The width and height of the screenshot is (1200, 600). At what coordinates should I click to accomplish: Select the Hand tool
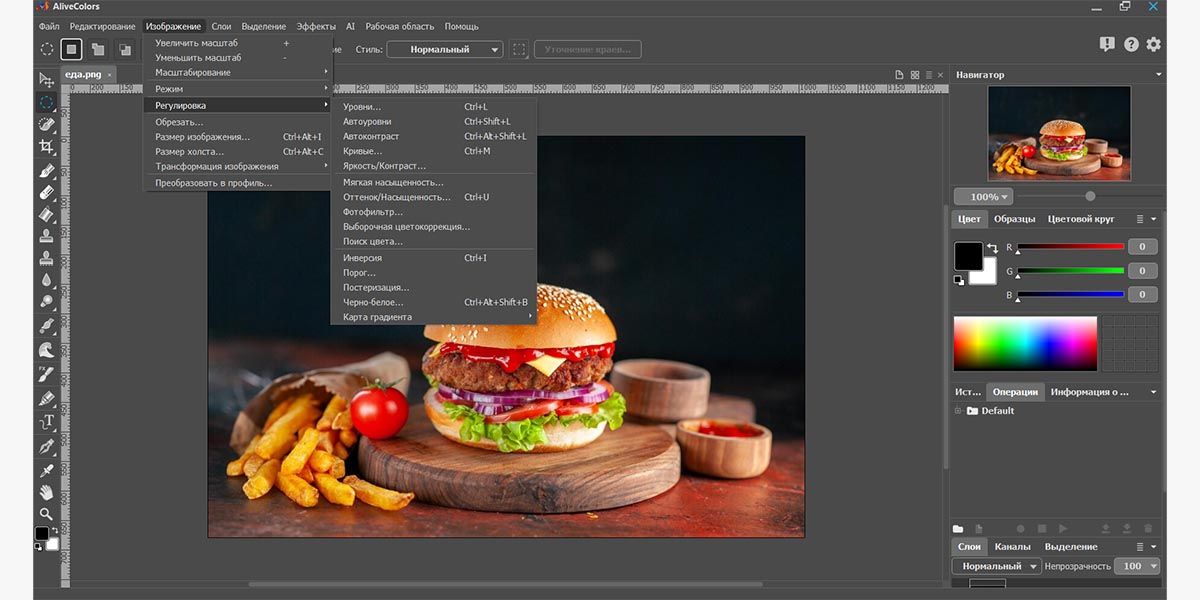tap(46, 492)
